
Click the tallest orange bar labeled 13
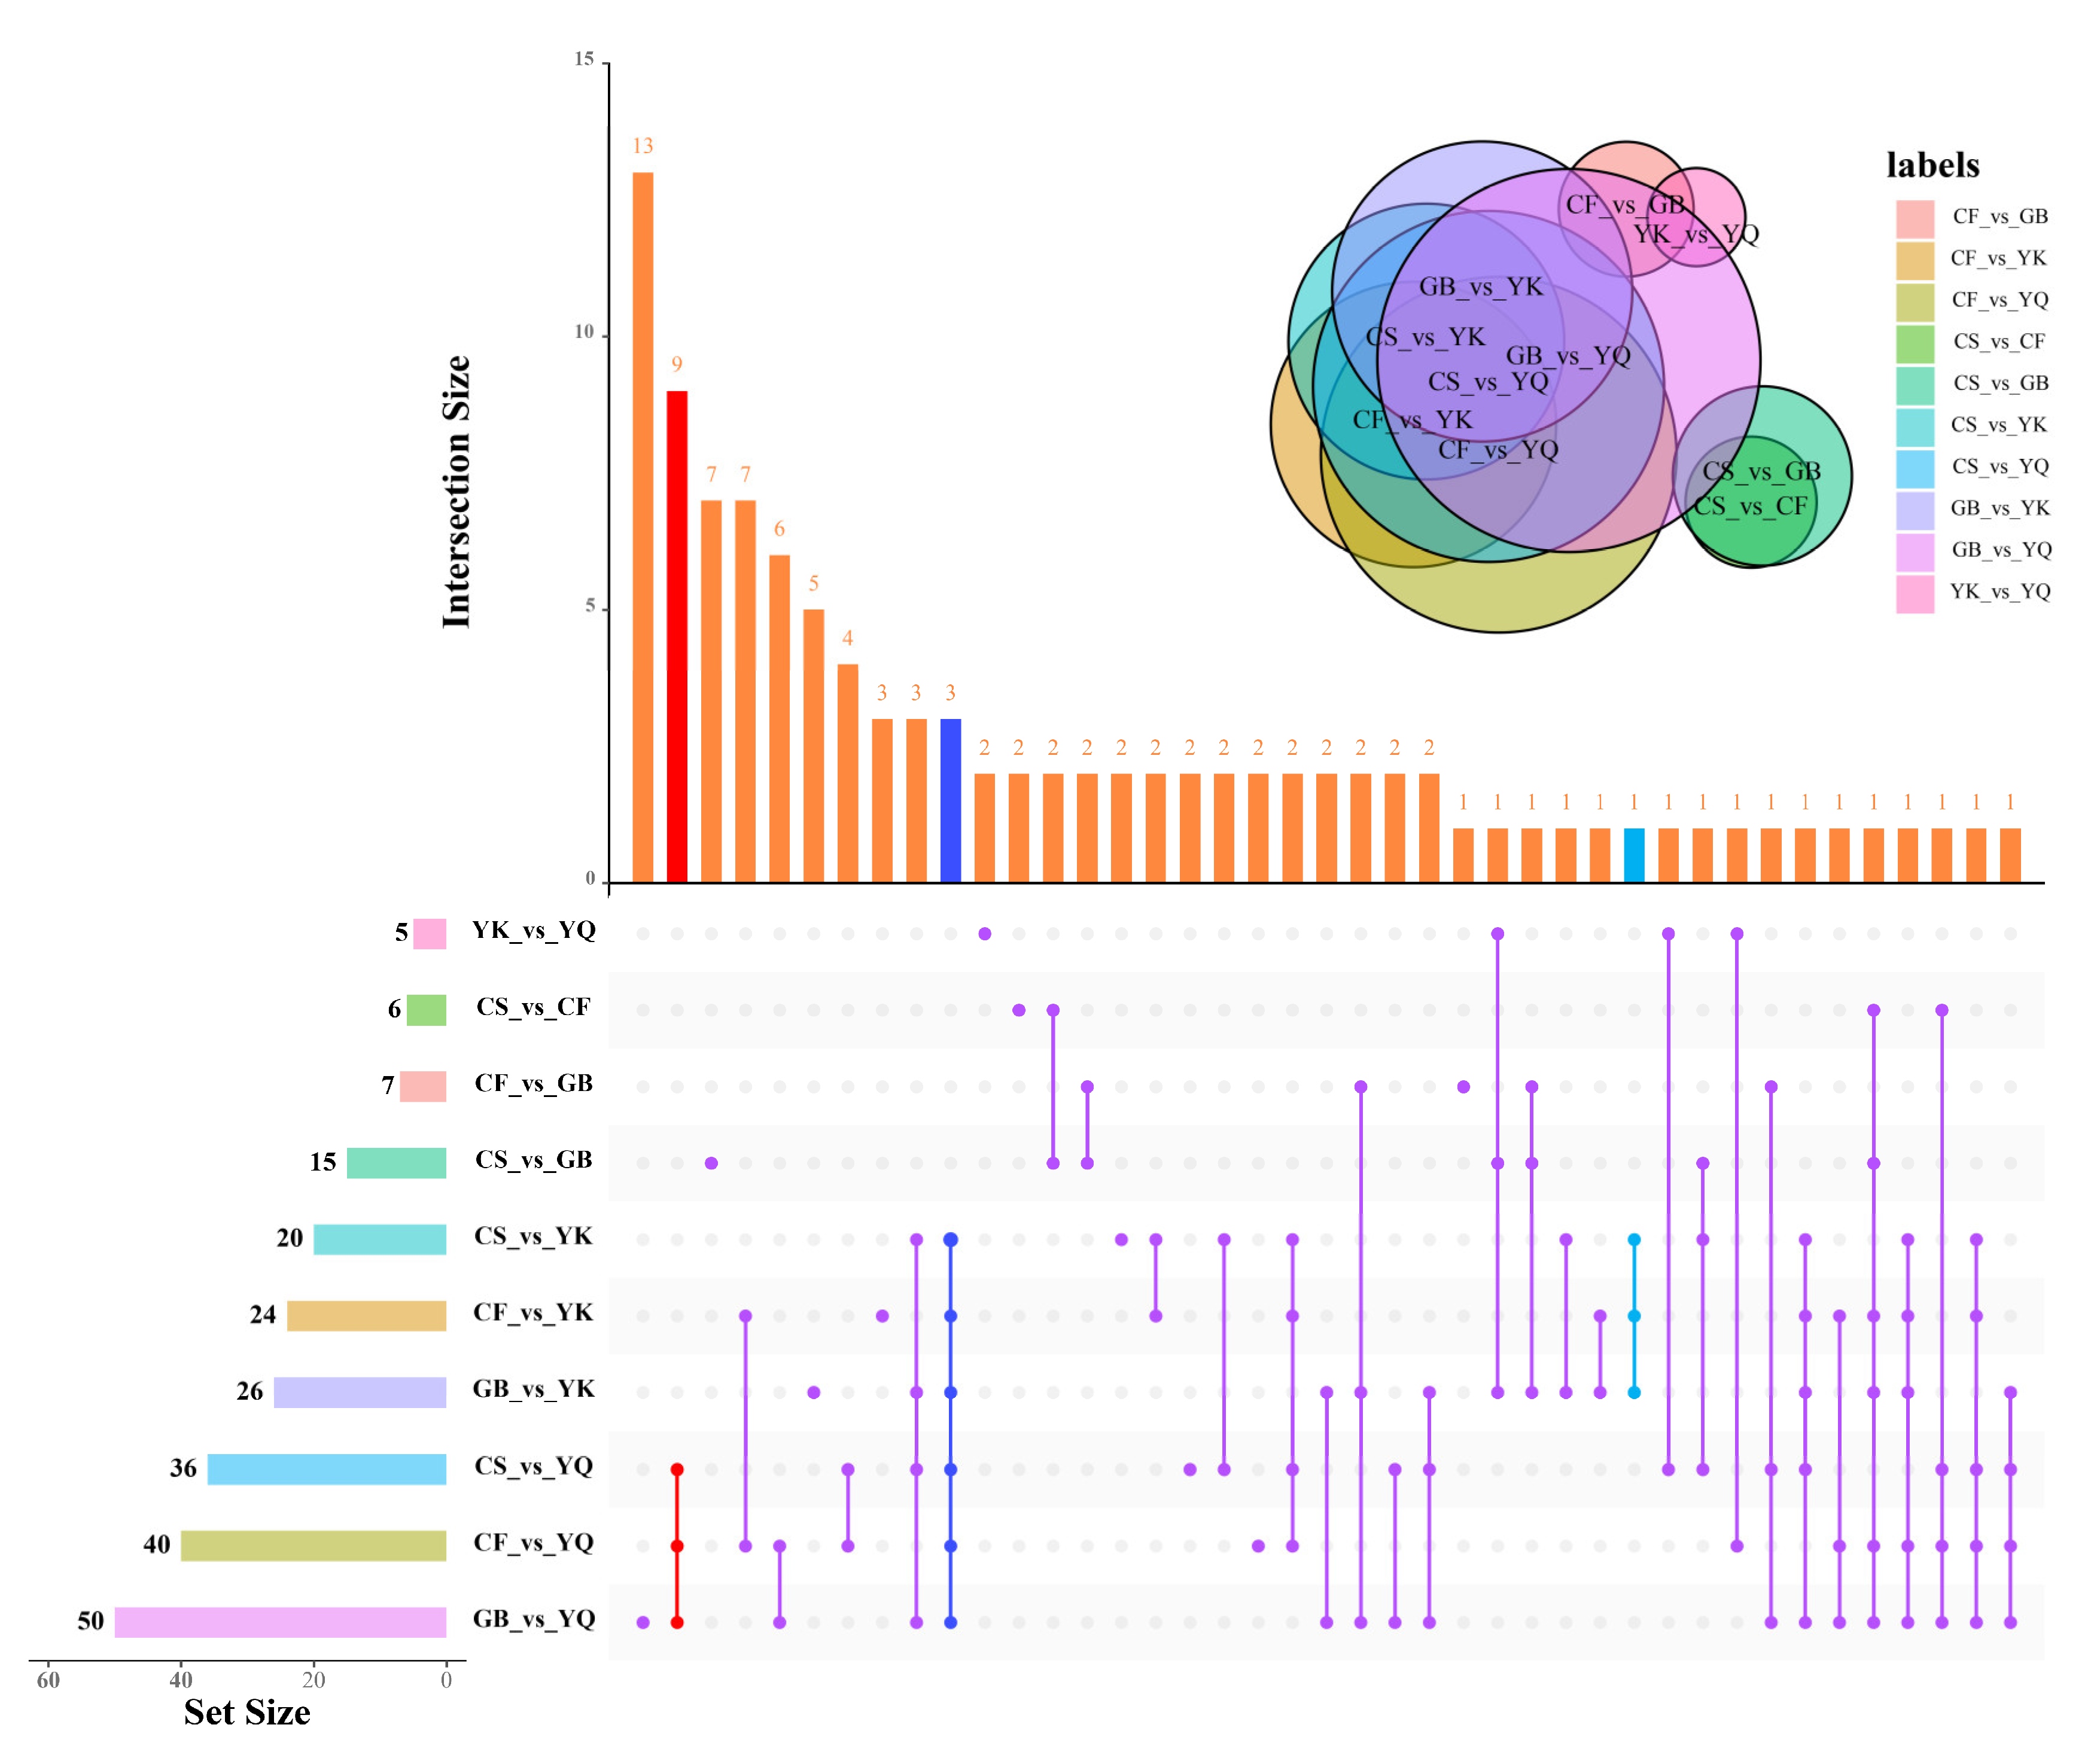pyautogui.click(x=642, y=527)
